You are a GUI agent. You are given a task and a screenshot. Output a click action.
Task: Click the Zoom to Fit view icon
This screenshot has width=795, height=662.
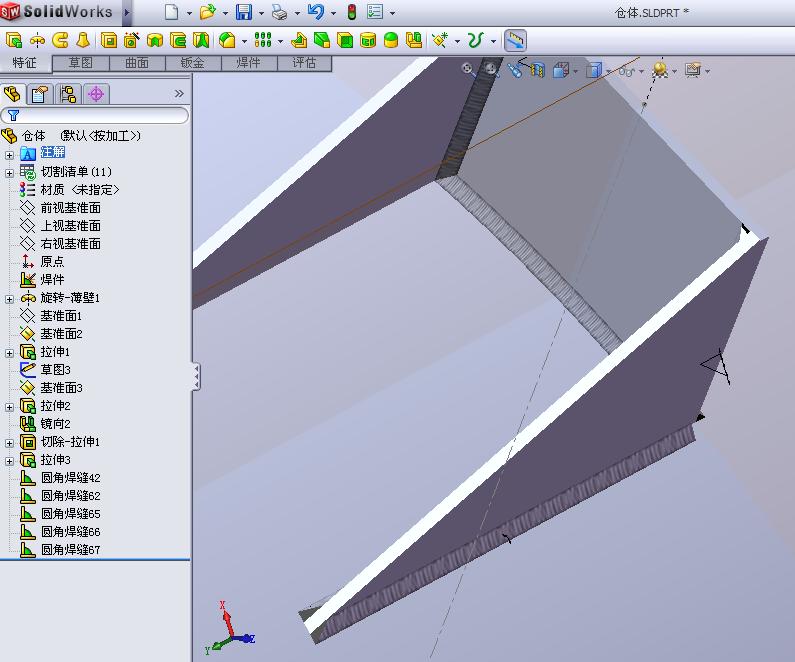point(468,69)
